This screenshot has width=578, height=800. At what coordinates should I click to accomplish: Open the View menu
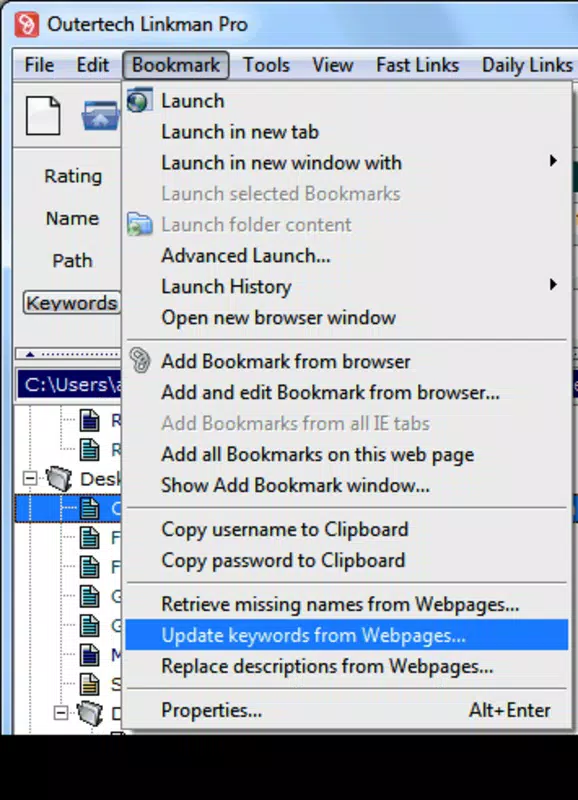click(x=333, y=65)
